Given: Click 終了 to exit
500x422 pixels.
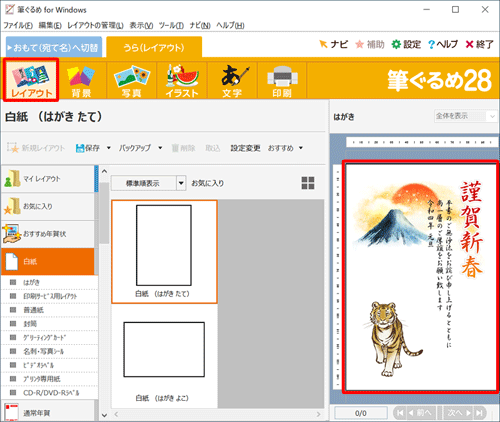Looking at the screenshot, I should click(479, 44).
